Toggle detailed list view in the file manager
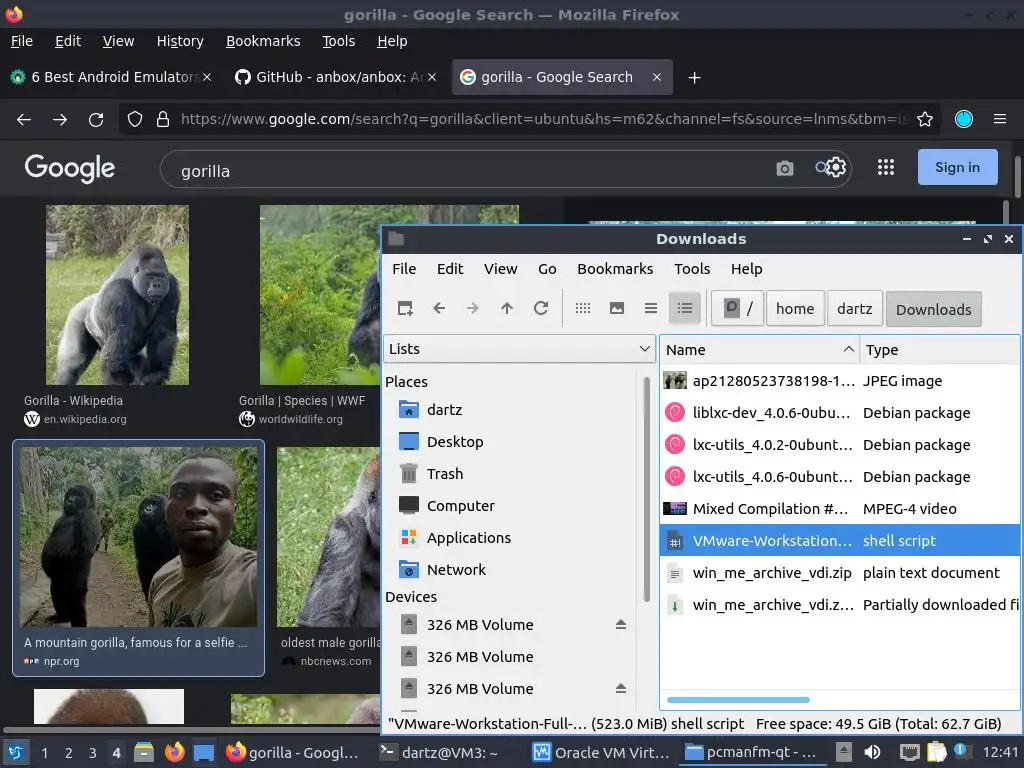The image size is (1024, 768). pyautogui.click(x=684, y=308)
